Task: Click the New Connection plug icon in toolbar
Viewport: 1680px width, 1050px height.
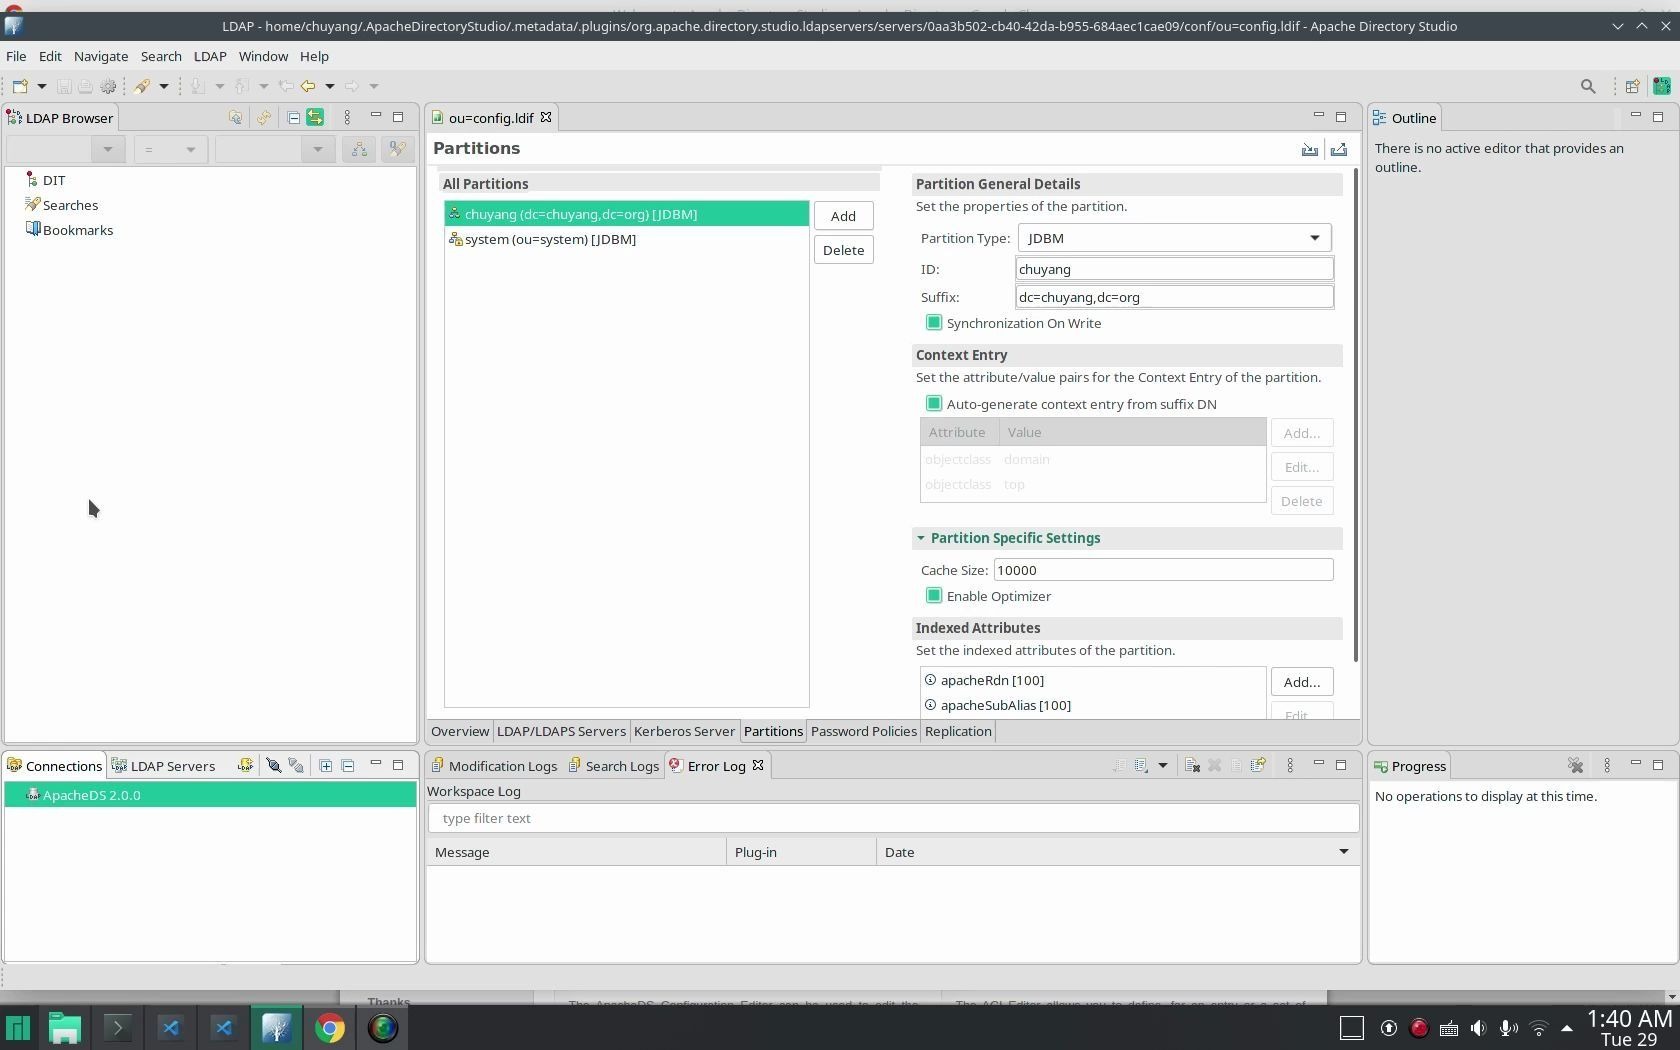Action: 142,86
